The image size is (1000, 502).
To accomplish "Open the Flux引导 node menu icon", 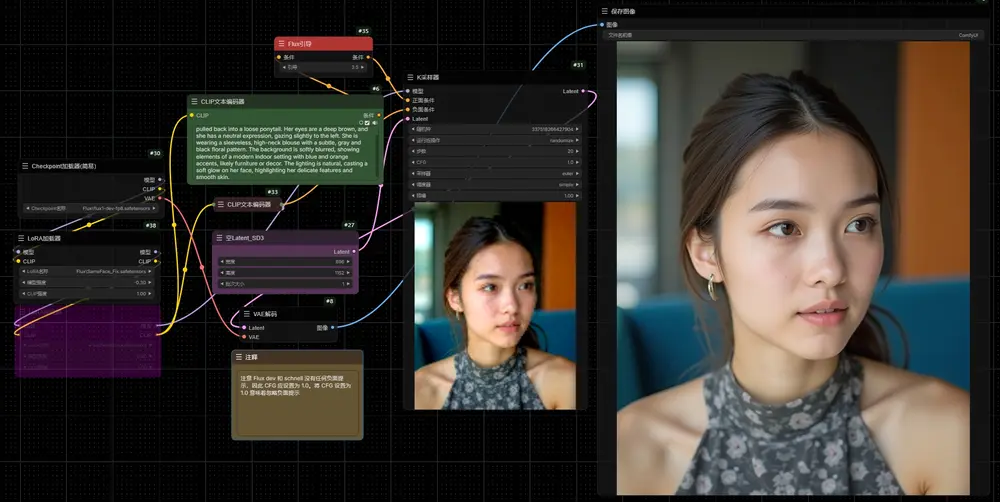I will click(x=281, y=44).
